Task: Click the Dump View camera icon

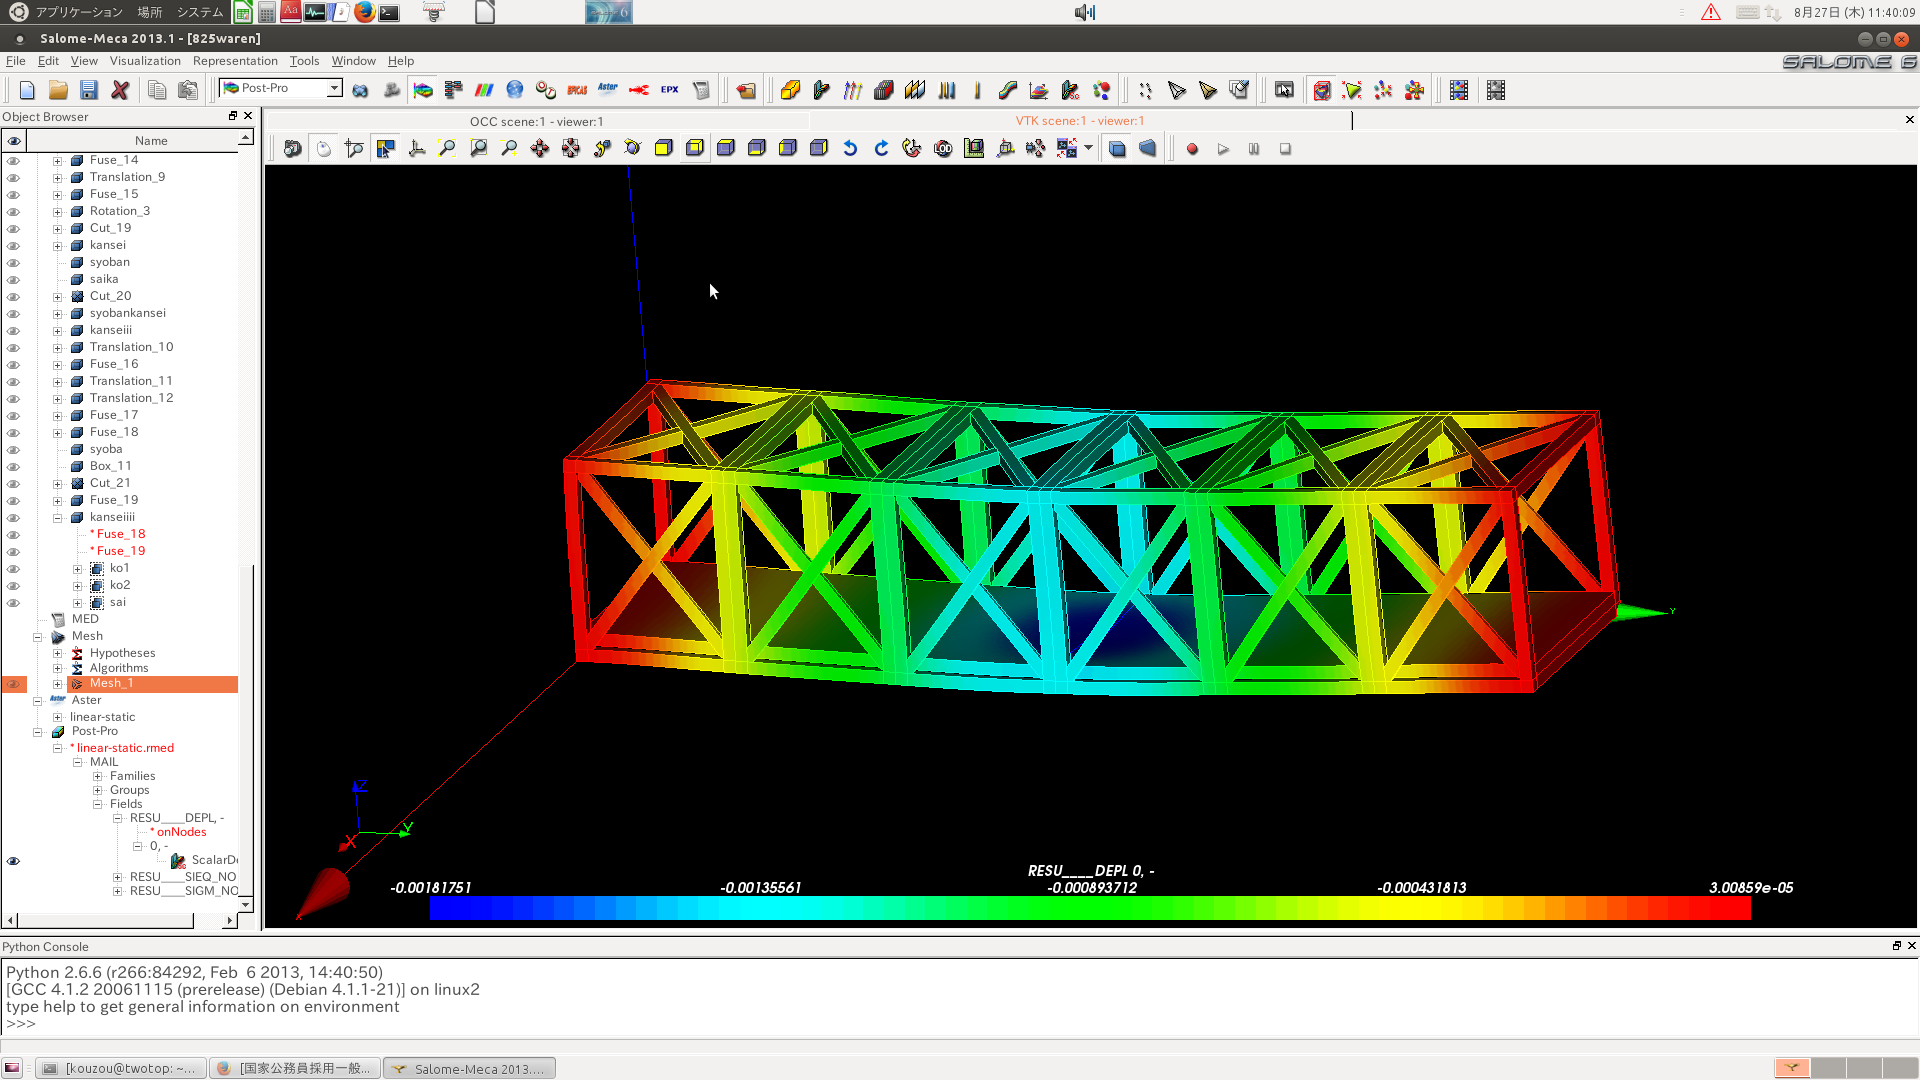Action: (x=292, y=148)
